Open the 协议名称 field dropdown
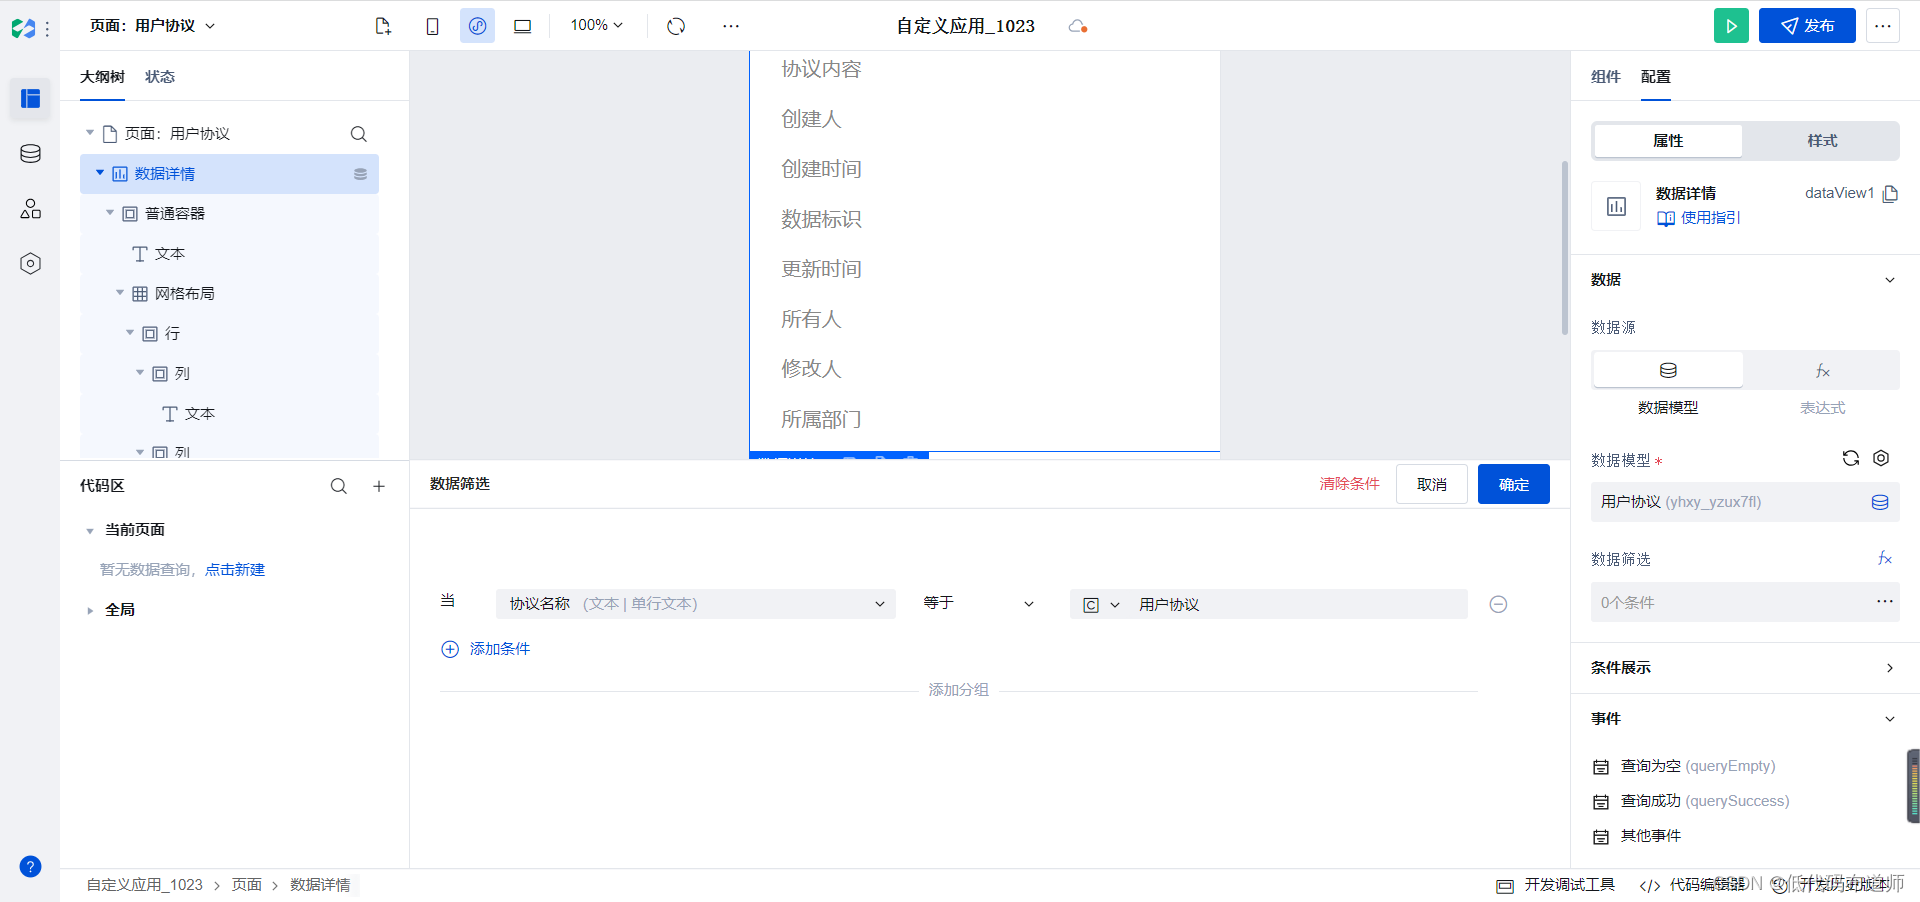The image size is (1920, 902). (x=696, y=604)
